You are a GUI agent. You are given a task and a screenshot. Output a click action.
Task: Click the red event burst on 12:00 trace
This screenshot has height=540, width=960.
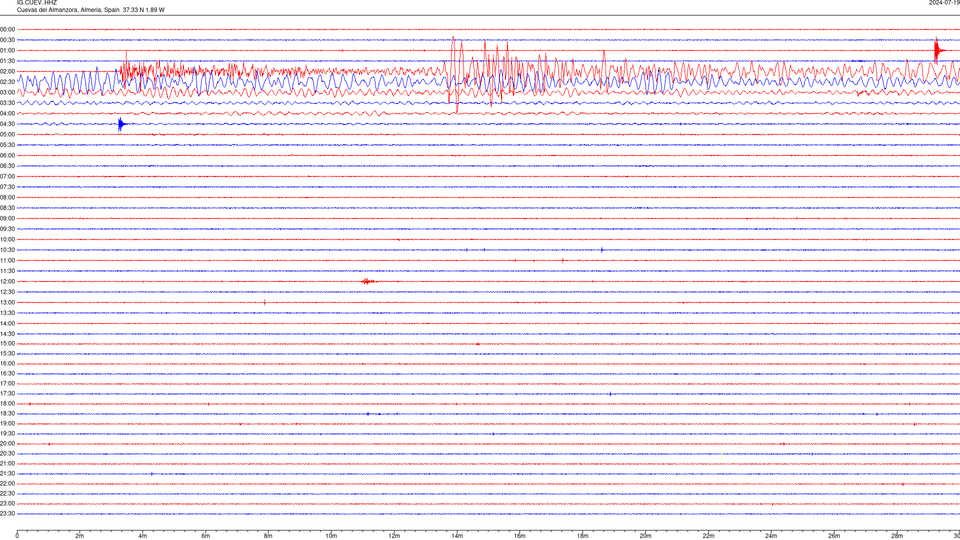pyautogui.click(x=368, y=282)
